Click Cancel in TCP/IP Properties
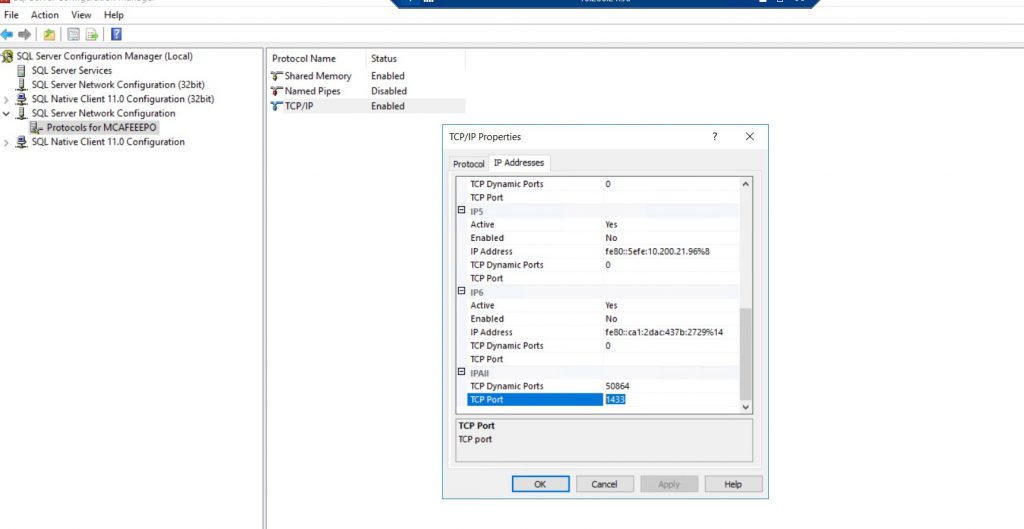The height and width of the screenshot is (529, 1024). (604, 484)
